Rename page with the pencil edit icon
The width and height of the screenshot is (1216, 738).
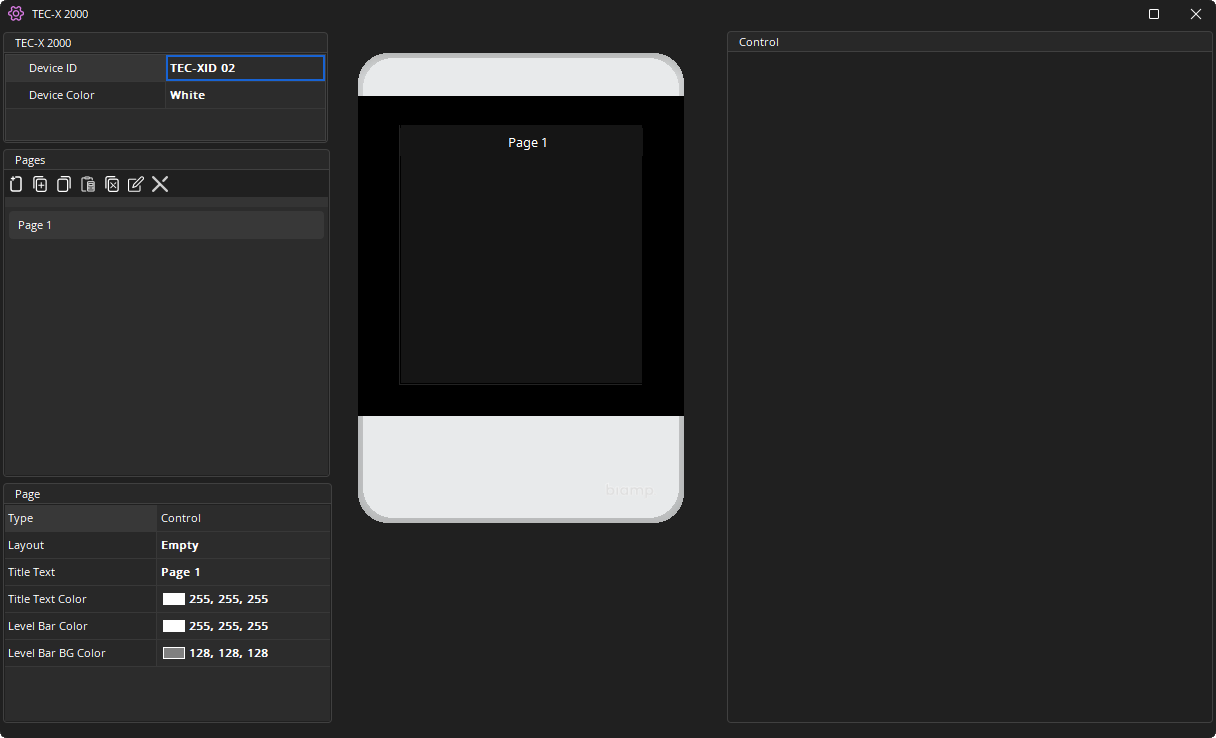(136, 184)
